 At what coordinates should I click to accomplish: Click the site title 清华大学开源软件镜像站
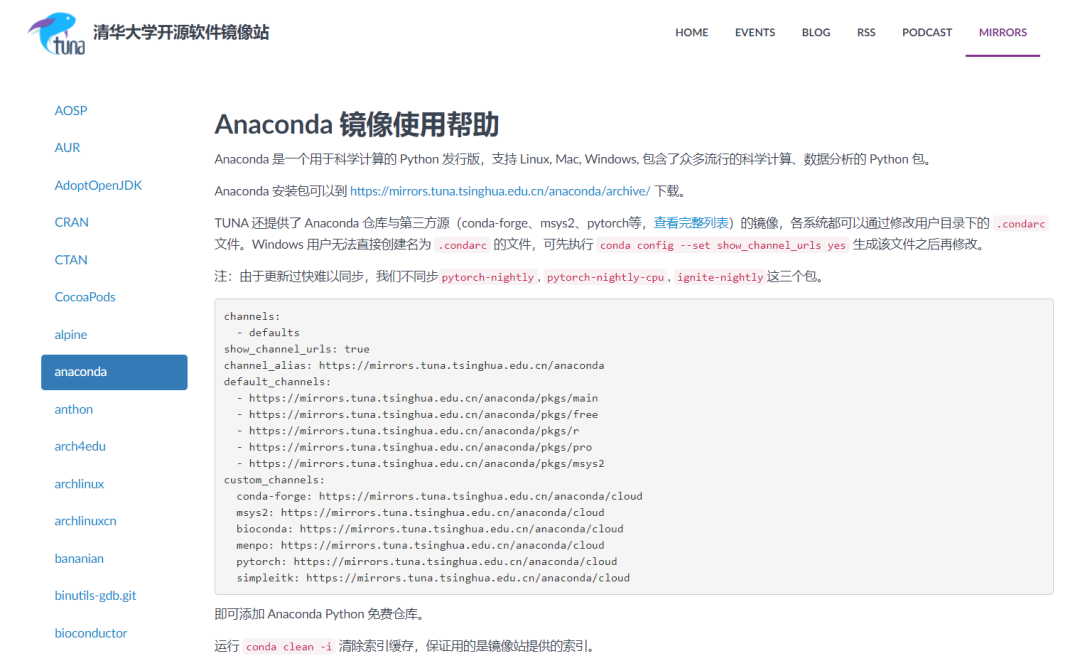[181, 32]
